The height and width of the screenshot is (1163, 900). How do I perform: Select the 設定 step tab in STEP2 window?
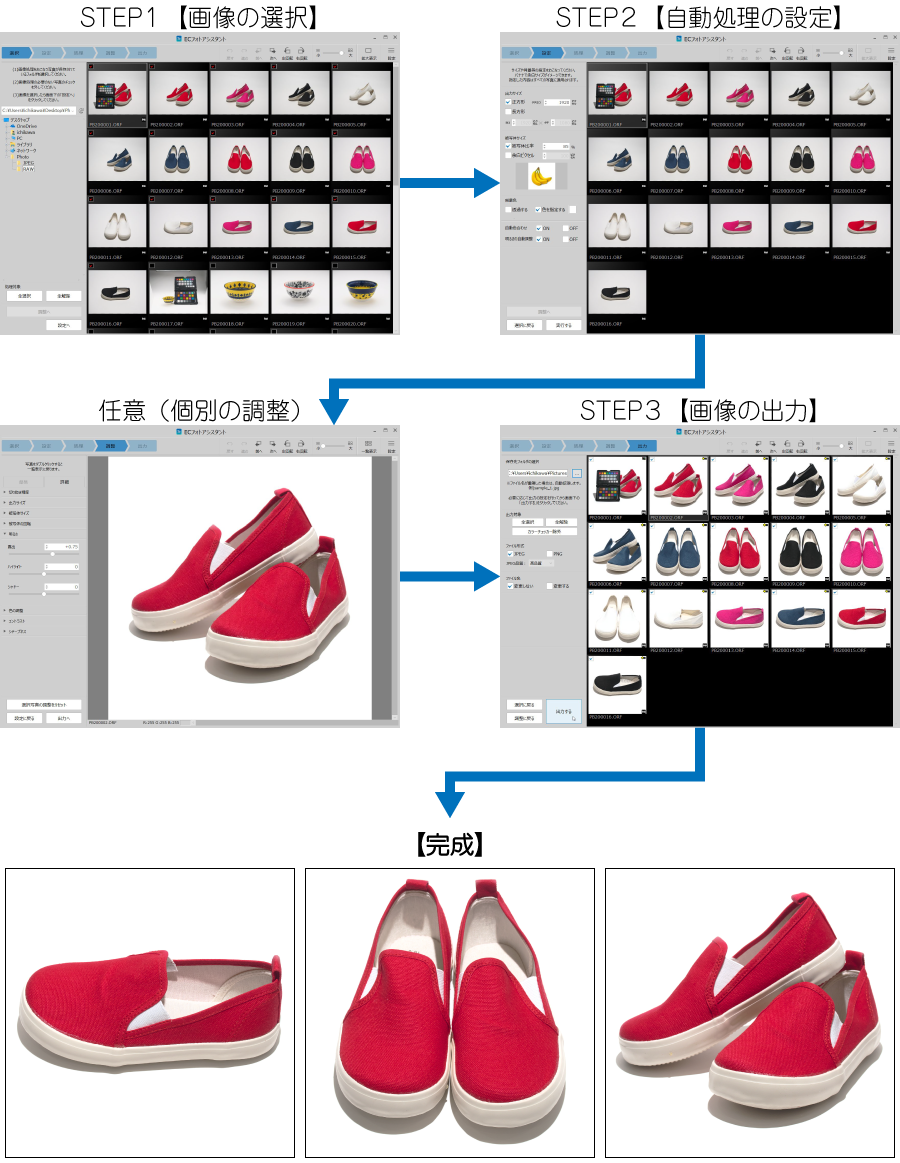pyautogui.click(x=547, y=53)
